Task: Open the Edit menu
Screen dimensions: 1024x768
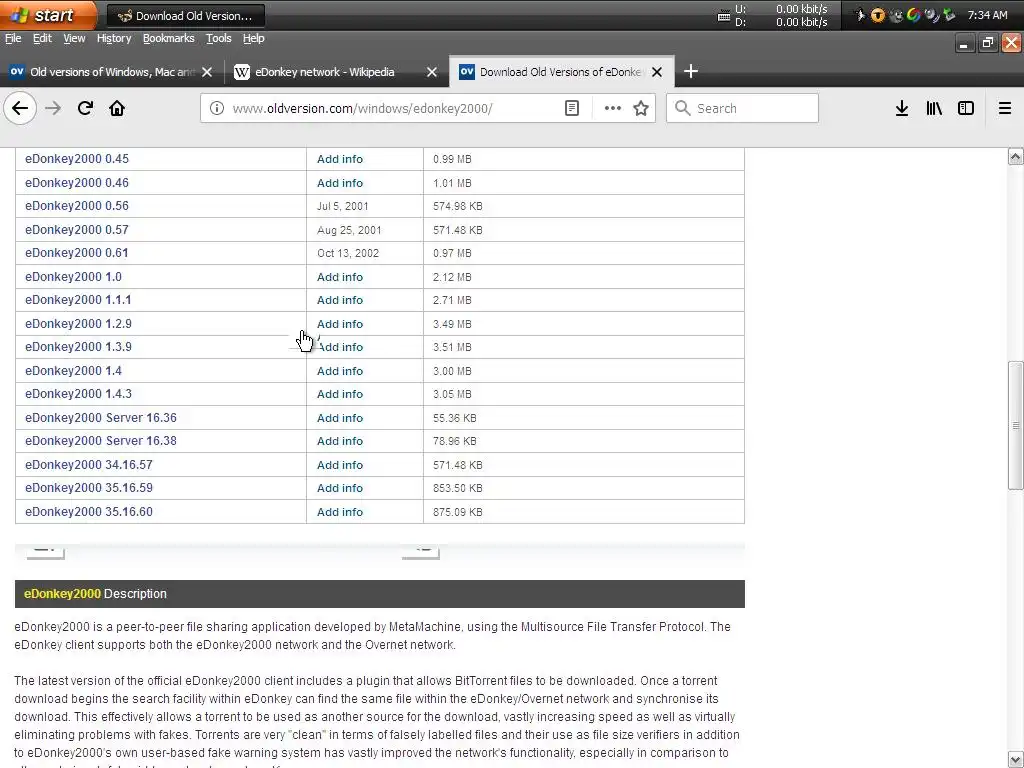Action: coord(42,39)
